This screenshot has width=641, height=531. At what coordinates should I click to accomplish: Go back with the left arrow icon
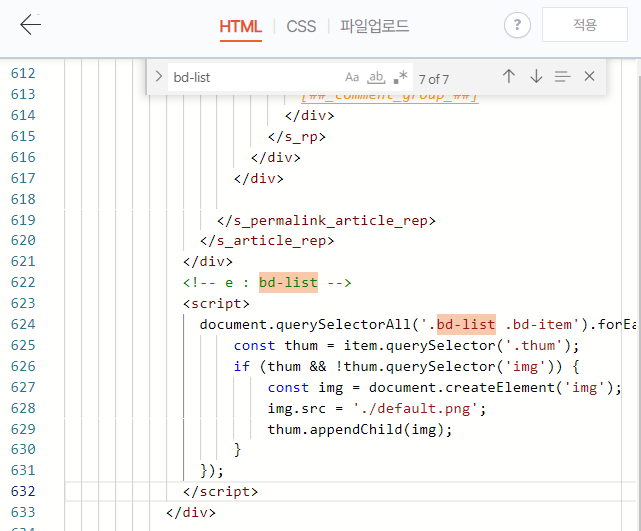[x=30, y=25]
